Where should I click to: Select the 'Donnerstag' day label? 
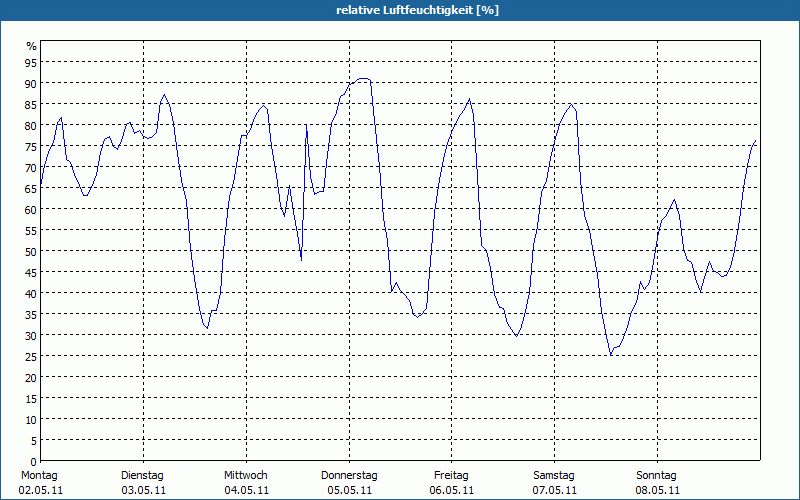[x=349, y=476]
